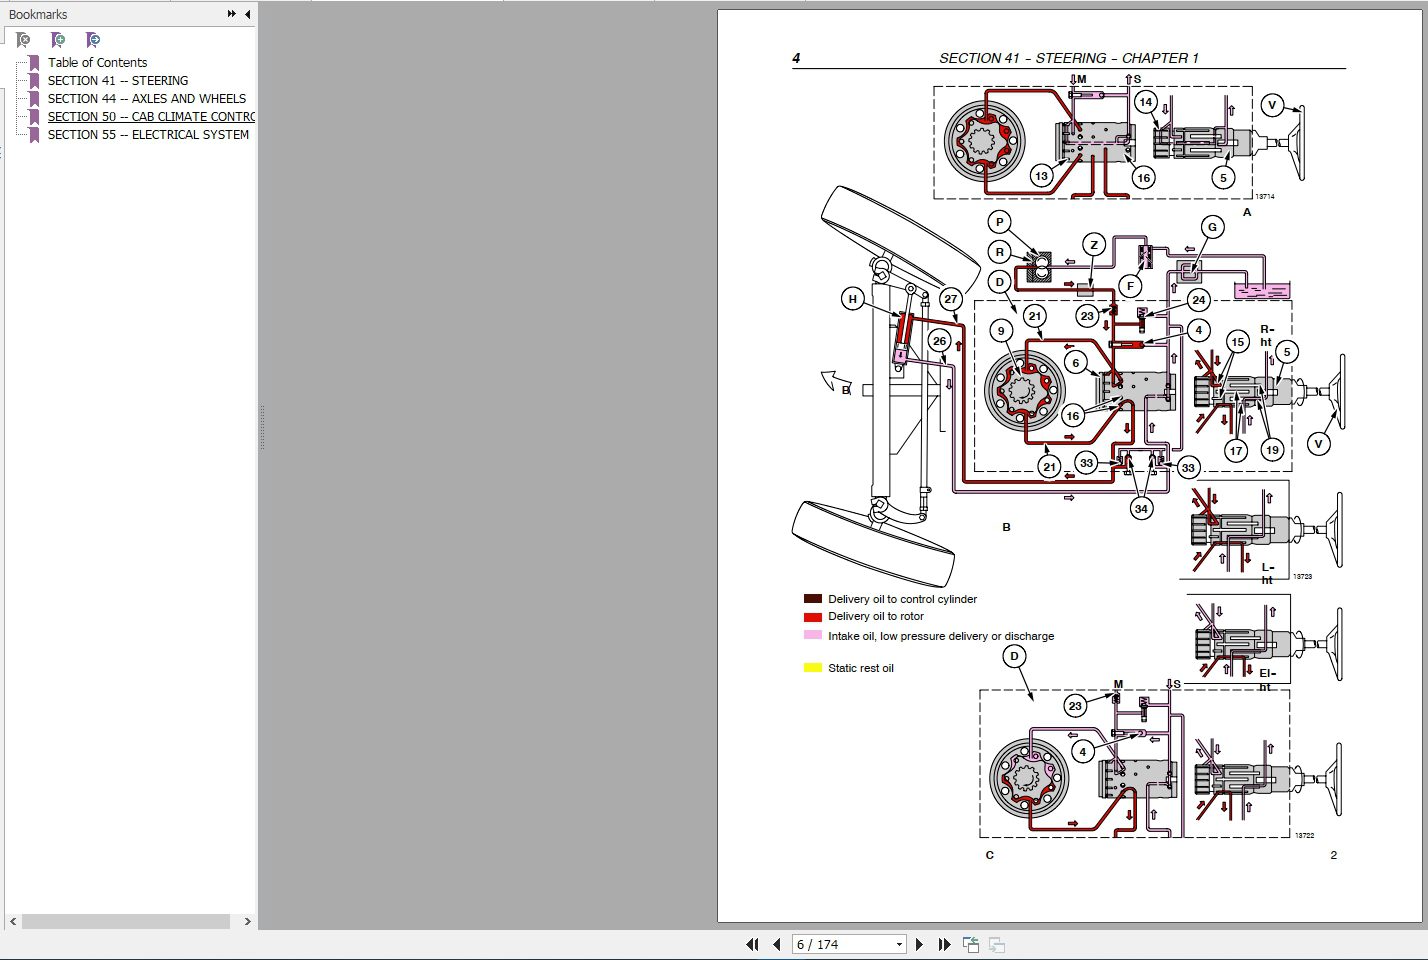Click bookmark icon beside SECTION 55 -- ELECTRICAL SYSTEM
This screenshot has height=960, width=1428.
tap(34, 134)
